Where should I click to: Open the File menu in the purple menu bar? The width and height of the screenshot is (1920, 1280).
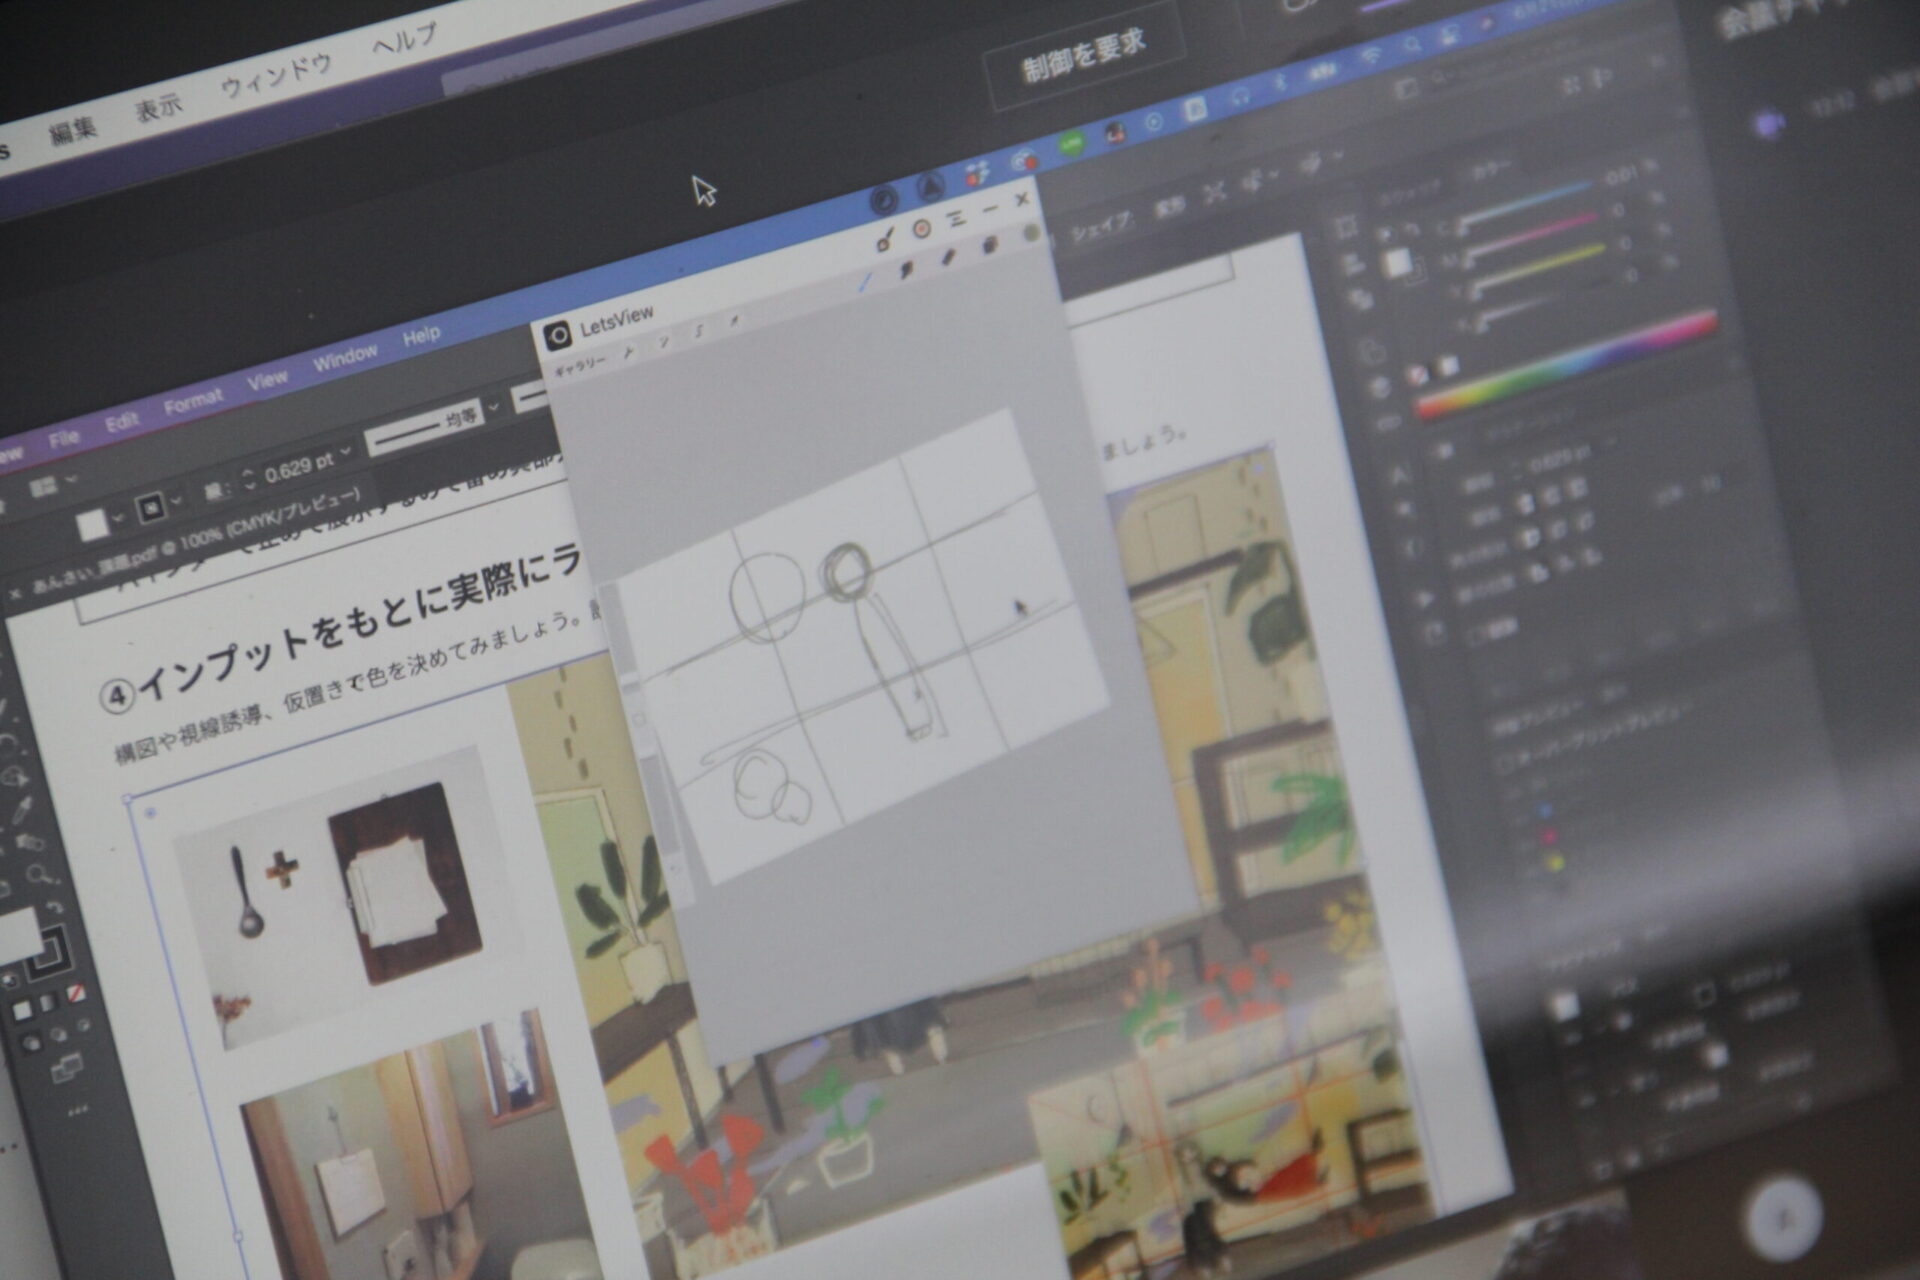(x=63, y=439)
